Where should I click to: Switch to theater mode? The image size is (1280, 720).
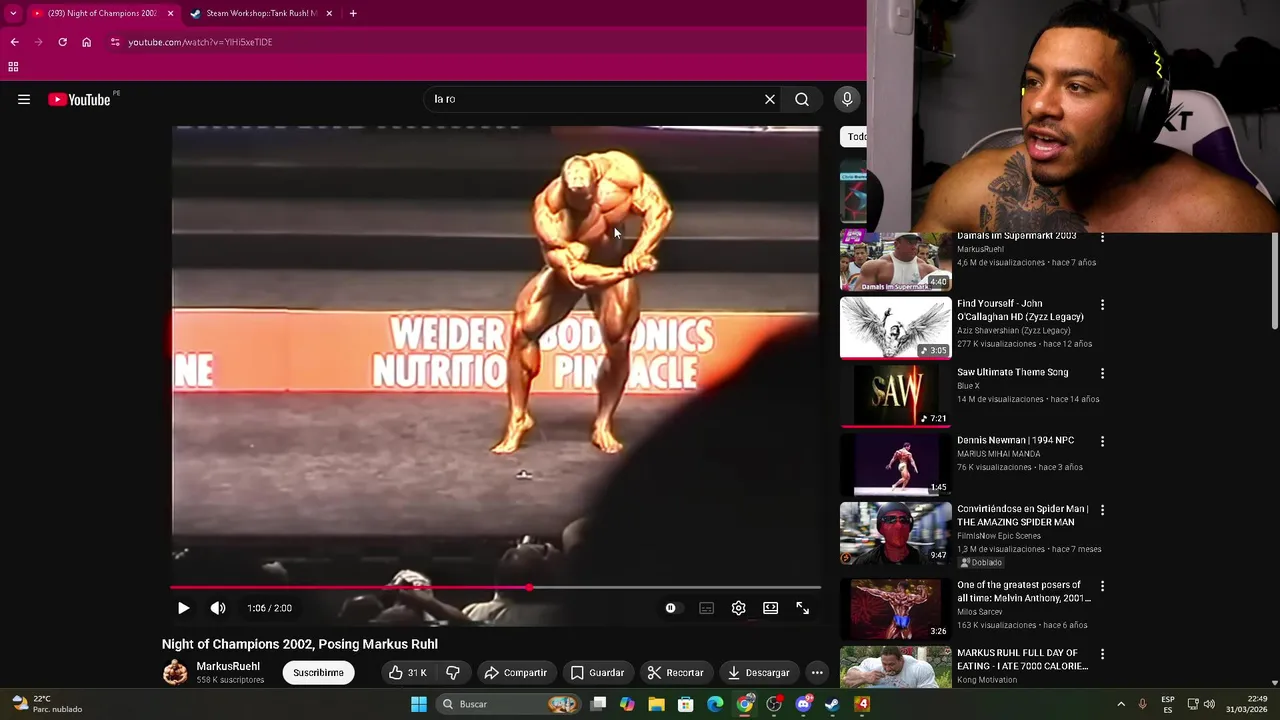[x=770, y=608]
